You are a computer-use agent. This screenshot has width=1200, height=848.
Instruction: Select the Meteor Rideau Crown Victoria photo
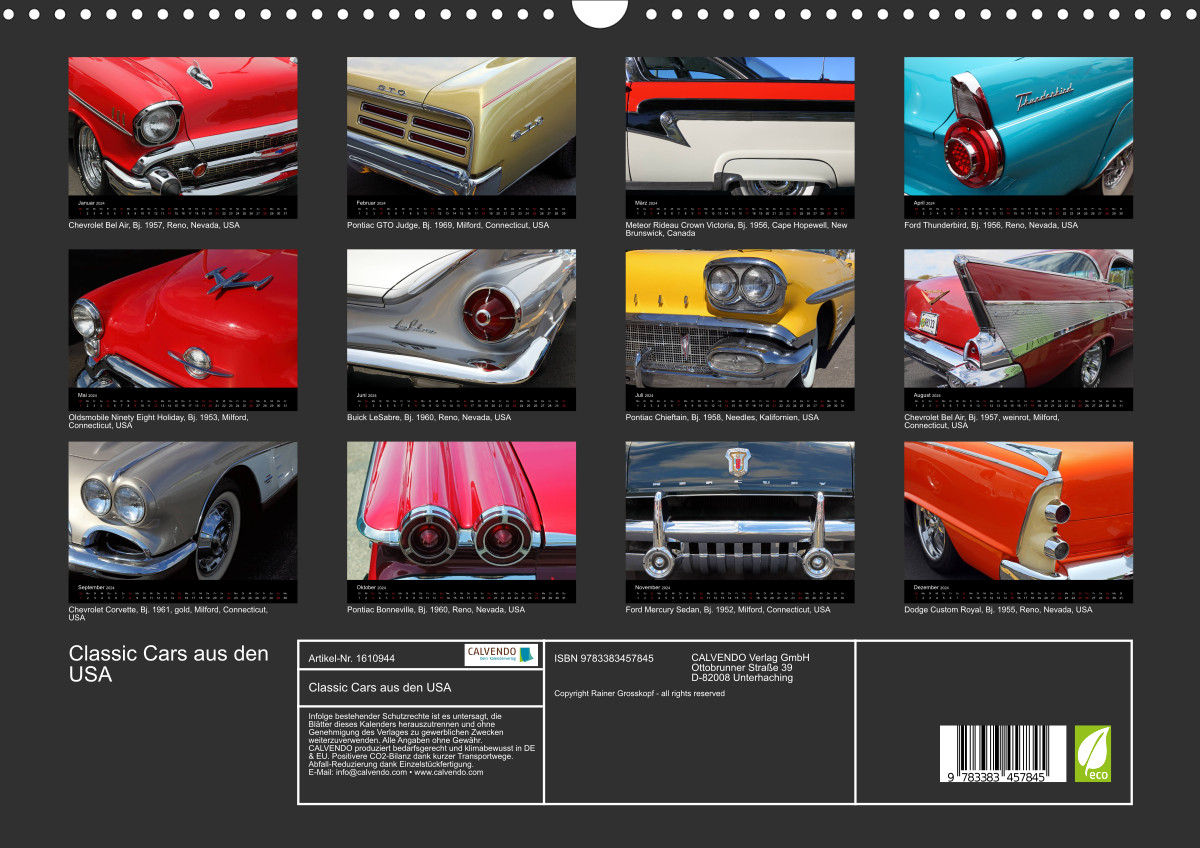click(740, 126)
